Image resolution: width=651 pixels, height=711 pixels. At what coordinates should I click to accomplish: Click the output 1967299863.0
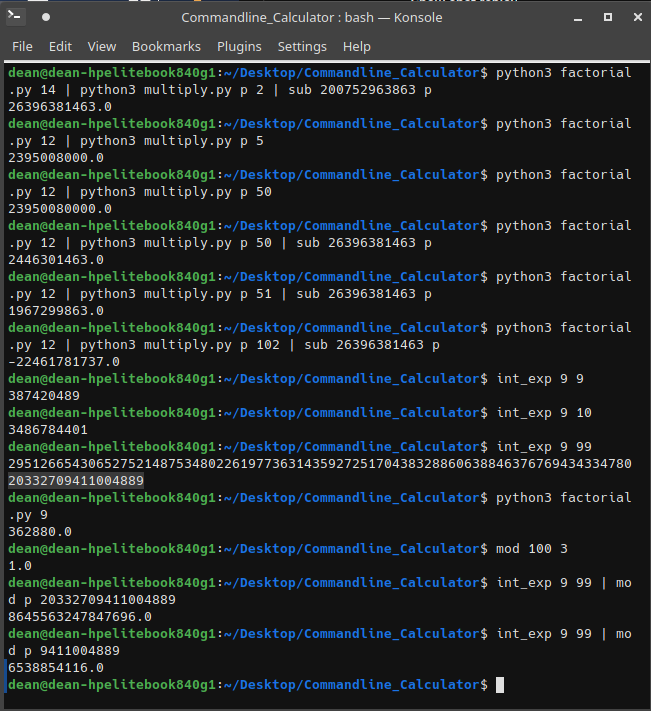click(x=56, y=311)
